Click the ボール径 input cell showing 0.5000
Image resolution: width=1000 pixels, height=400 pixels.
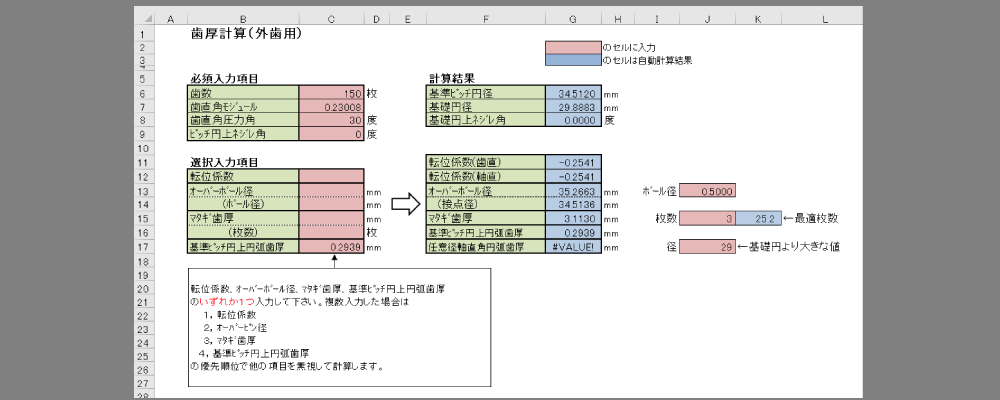[708, 190]
